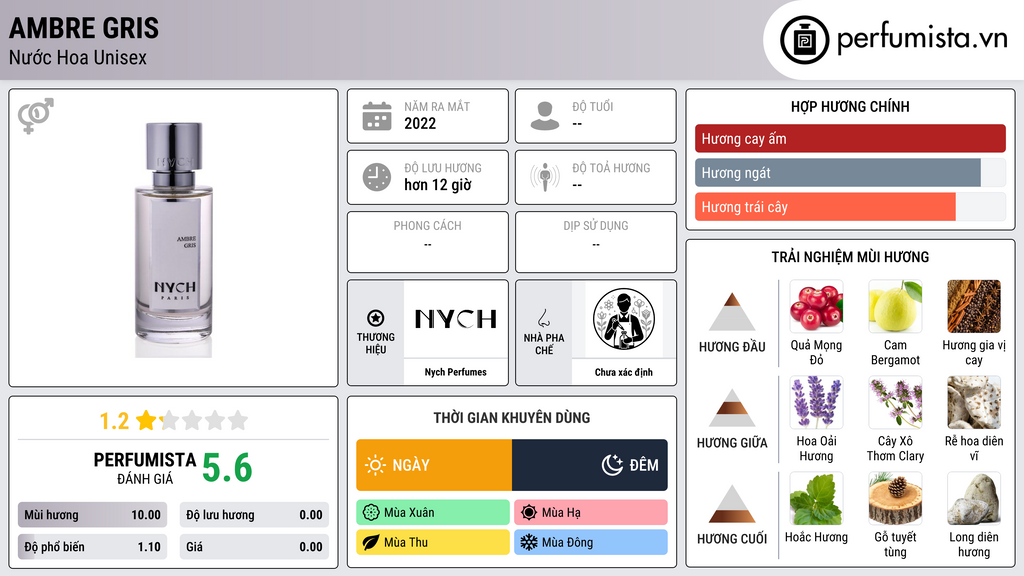Click the Nych Perfumes brand name link

pos(456,372)
